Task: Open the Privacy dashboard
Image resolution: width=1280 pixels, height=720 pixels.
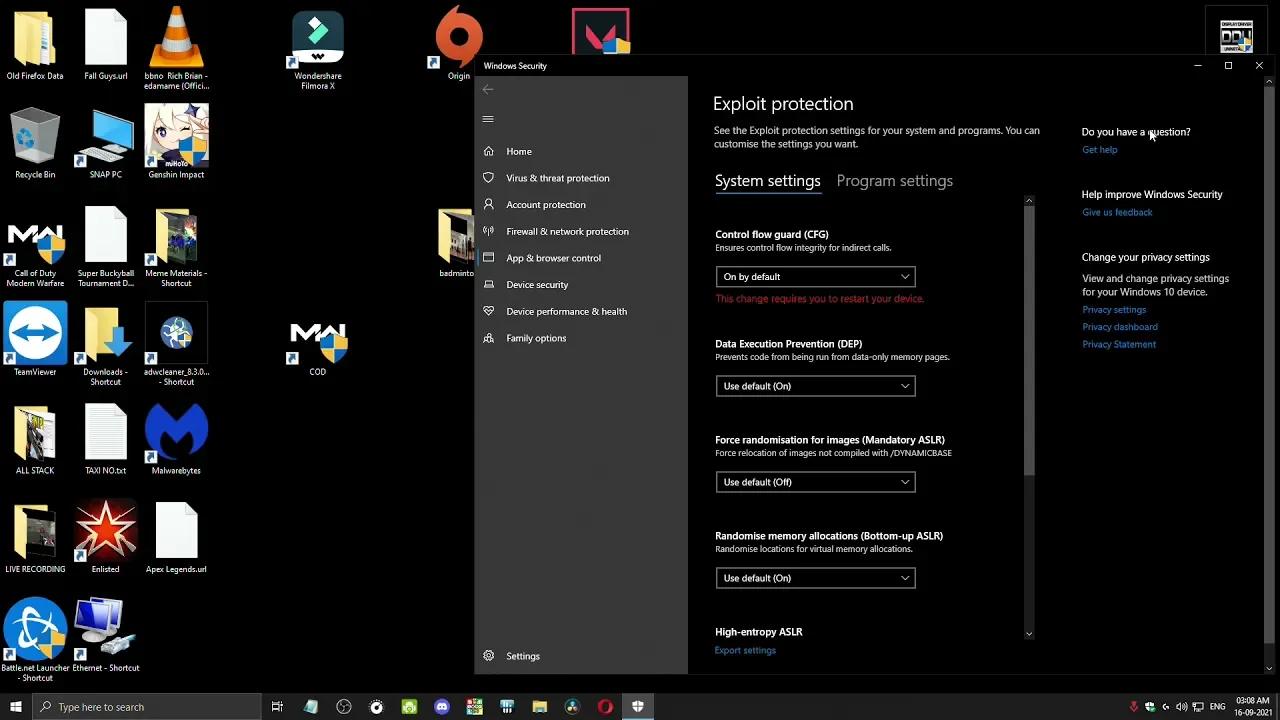Action: pyautogui.click(x=1120, y=326)
